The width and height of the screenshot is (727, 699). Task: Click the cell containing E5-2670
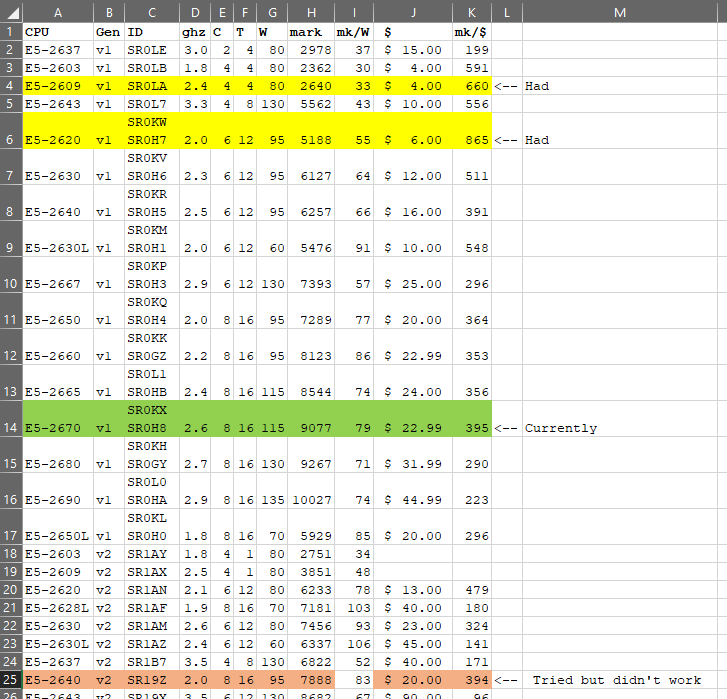click(57, 428)
